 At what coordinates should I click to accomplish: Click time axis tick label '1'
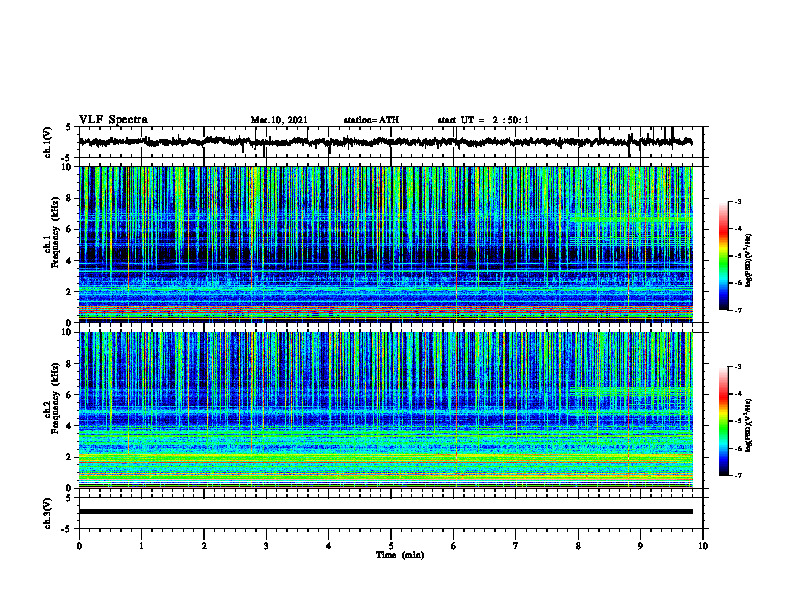pos(141,546)
